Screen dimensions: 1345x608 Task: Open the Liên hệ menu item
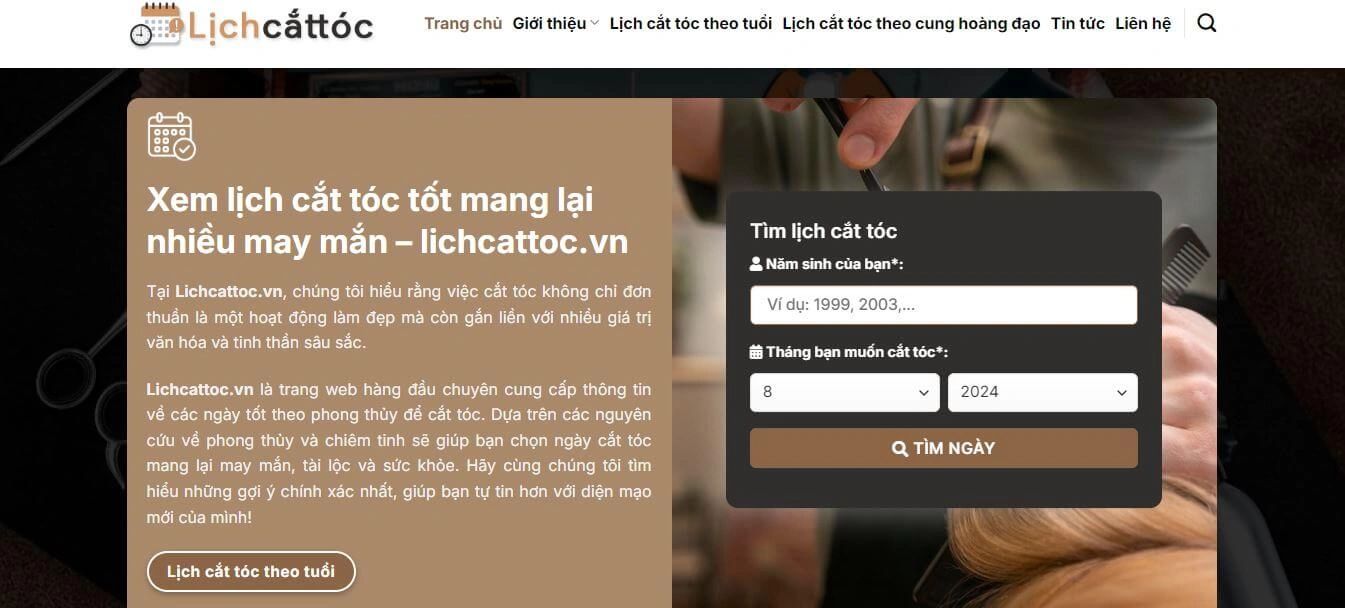(1143, 23)
